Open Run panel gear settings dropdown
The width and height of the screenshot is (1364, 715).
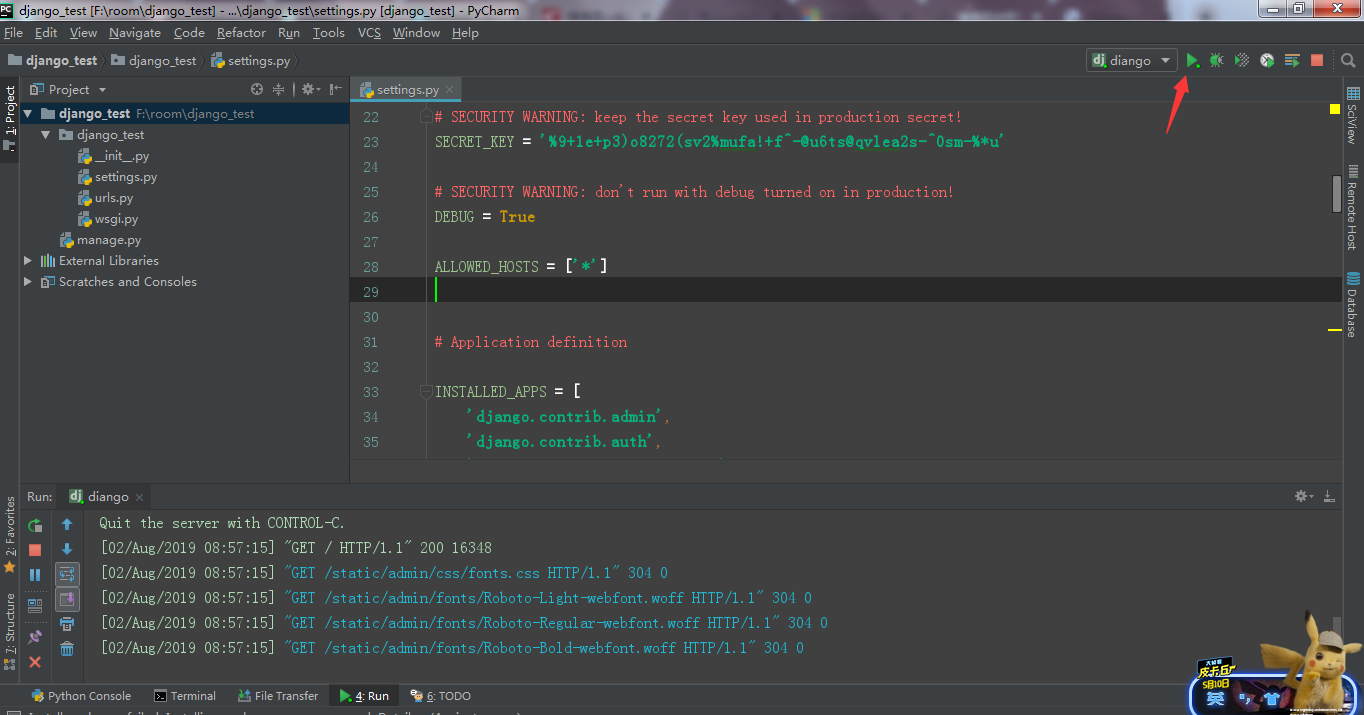tap(1303, 496)
